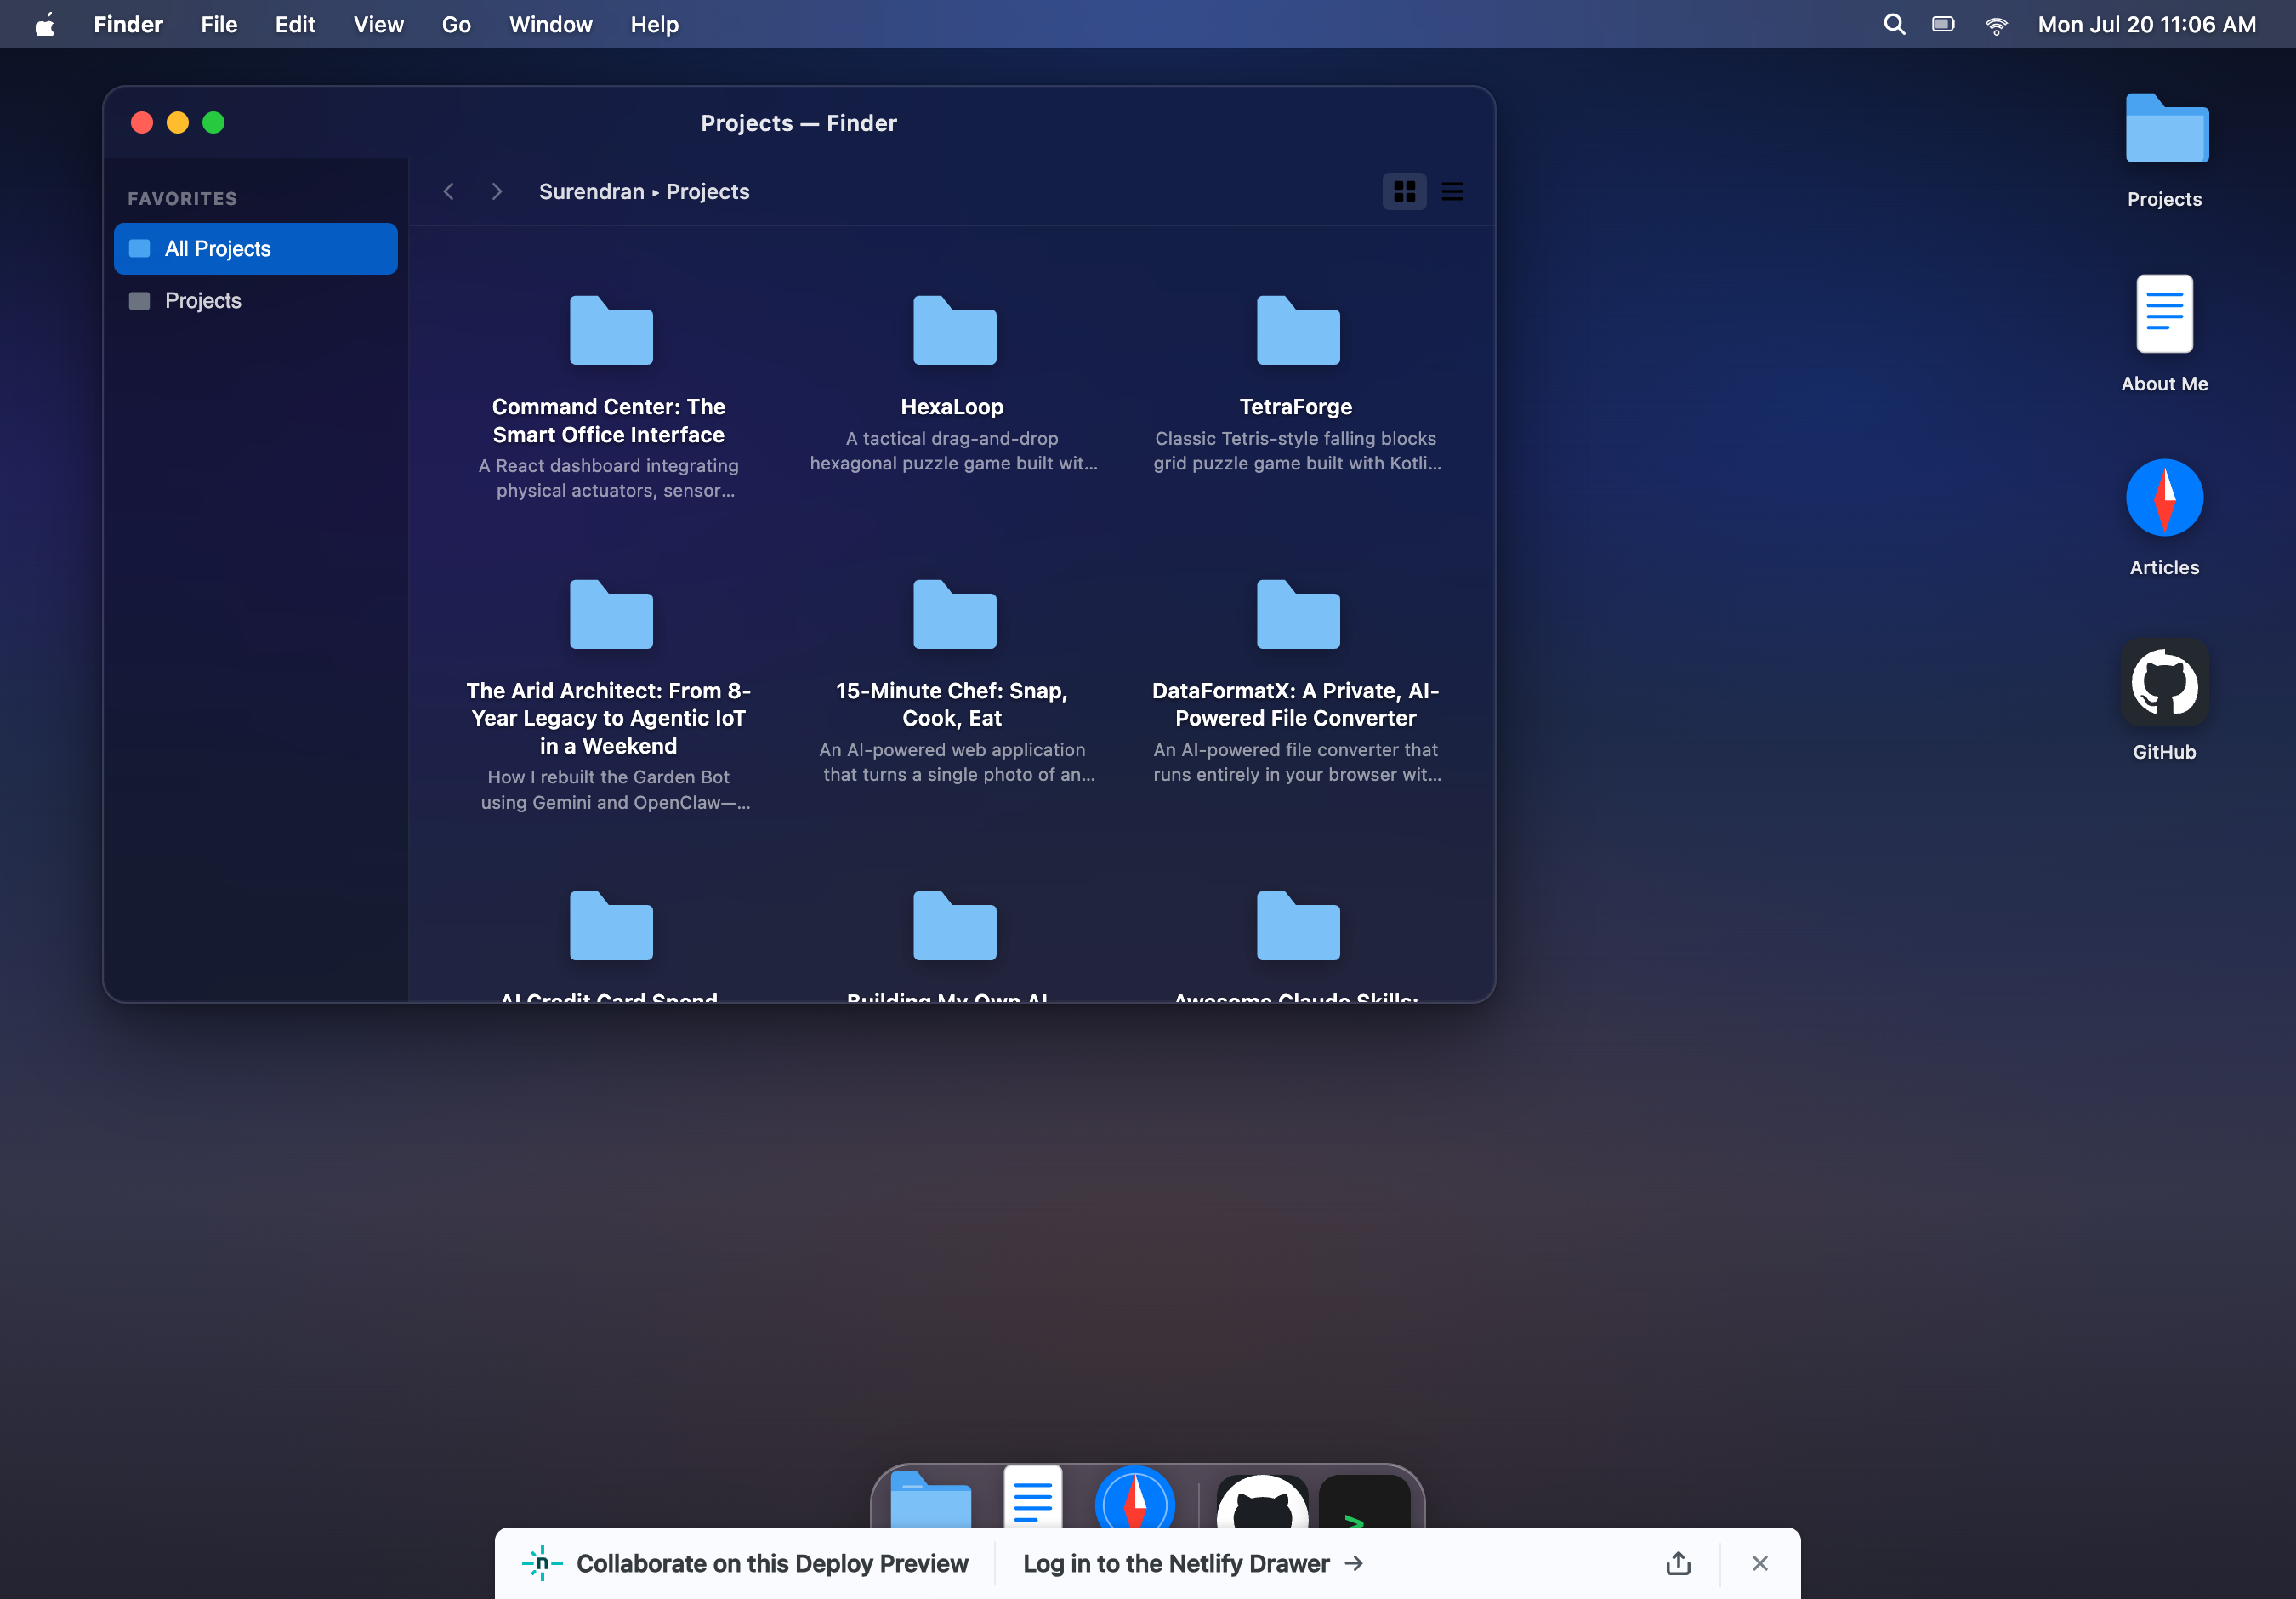Screen dimensions: 2296x1599
Task: Click the green zoom window button
Action: pyautogui.click(x=214, y=123)
